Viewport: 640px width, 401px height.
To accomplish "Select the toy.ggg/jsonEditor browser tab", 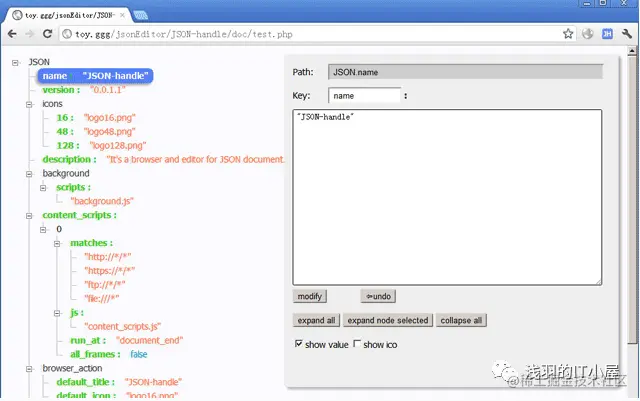I will point(69,15).
